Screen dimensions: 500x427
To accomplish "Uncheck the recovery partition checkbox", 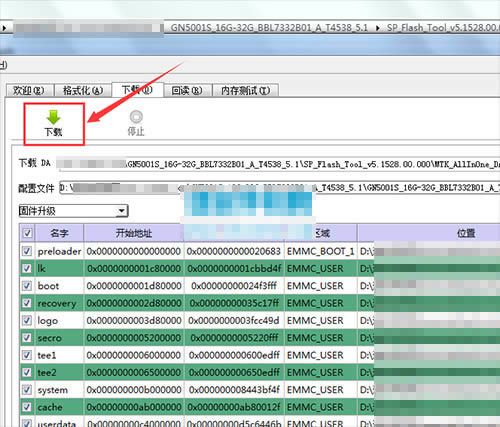I will tap(27, 303).
